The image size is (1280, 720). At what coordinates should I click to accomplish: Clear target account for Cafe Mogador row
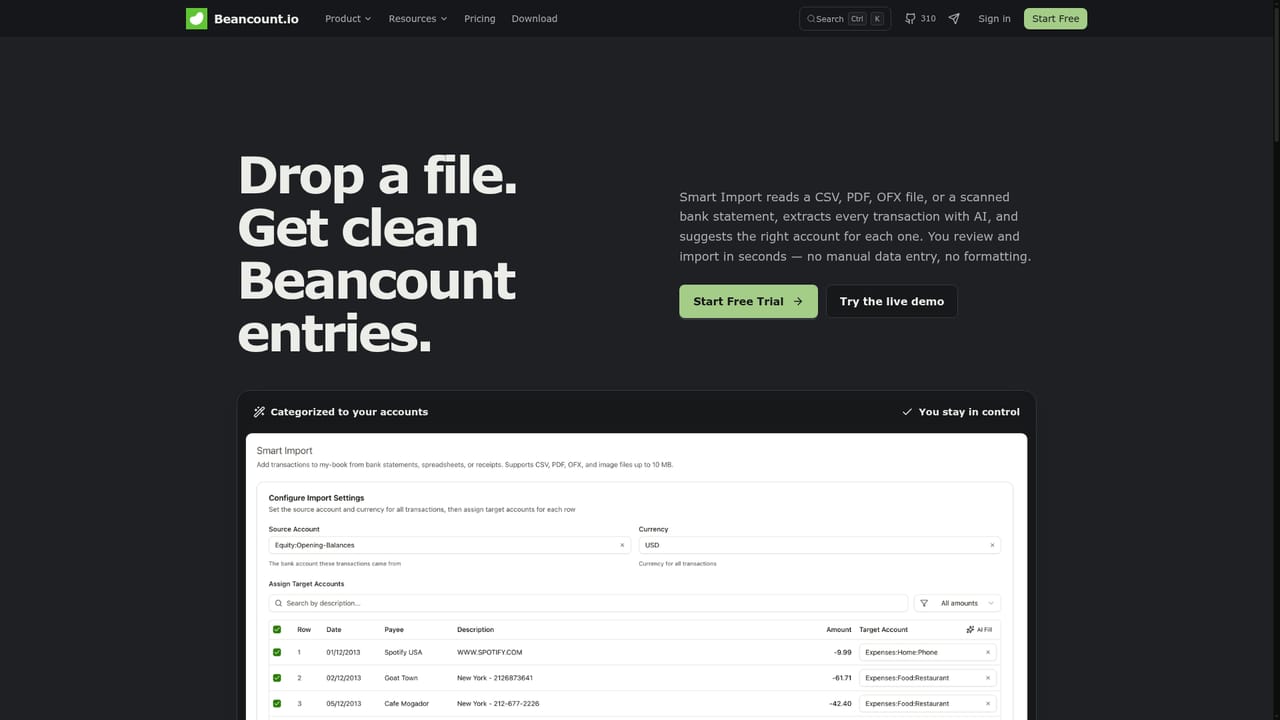(x=988, y=704)
